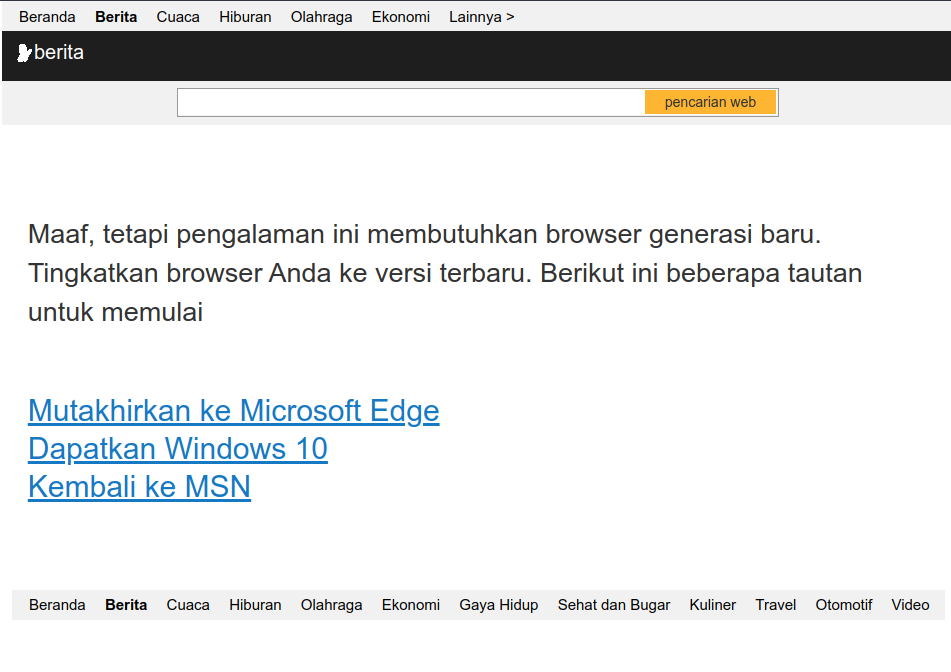
Task: Open the Otomotif section
Action: (x=843, y=604)
